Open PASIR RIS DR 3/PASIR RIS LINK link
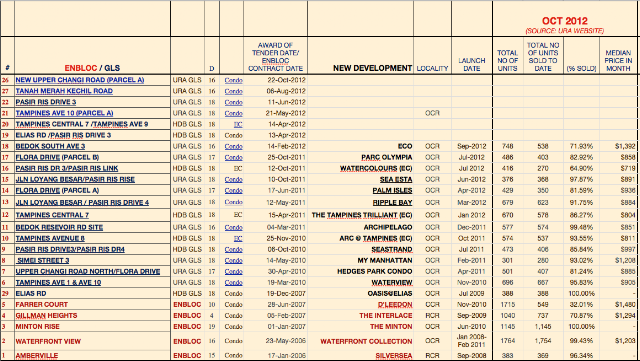The image size is (640, 361). 67,168
